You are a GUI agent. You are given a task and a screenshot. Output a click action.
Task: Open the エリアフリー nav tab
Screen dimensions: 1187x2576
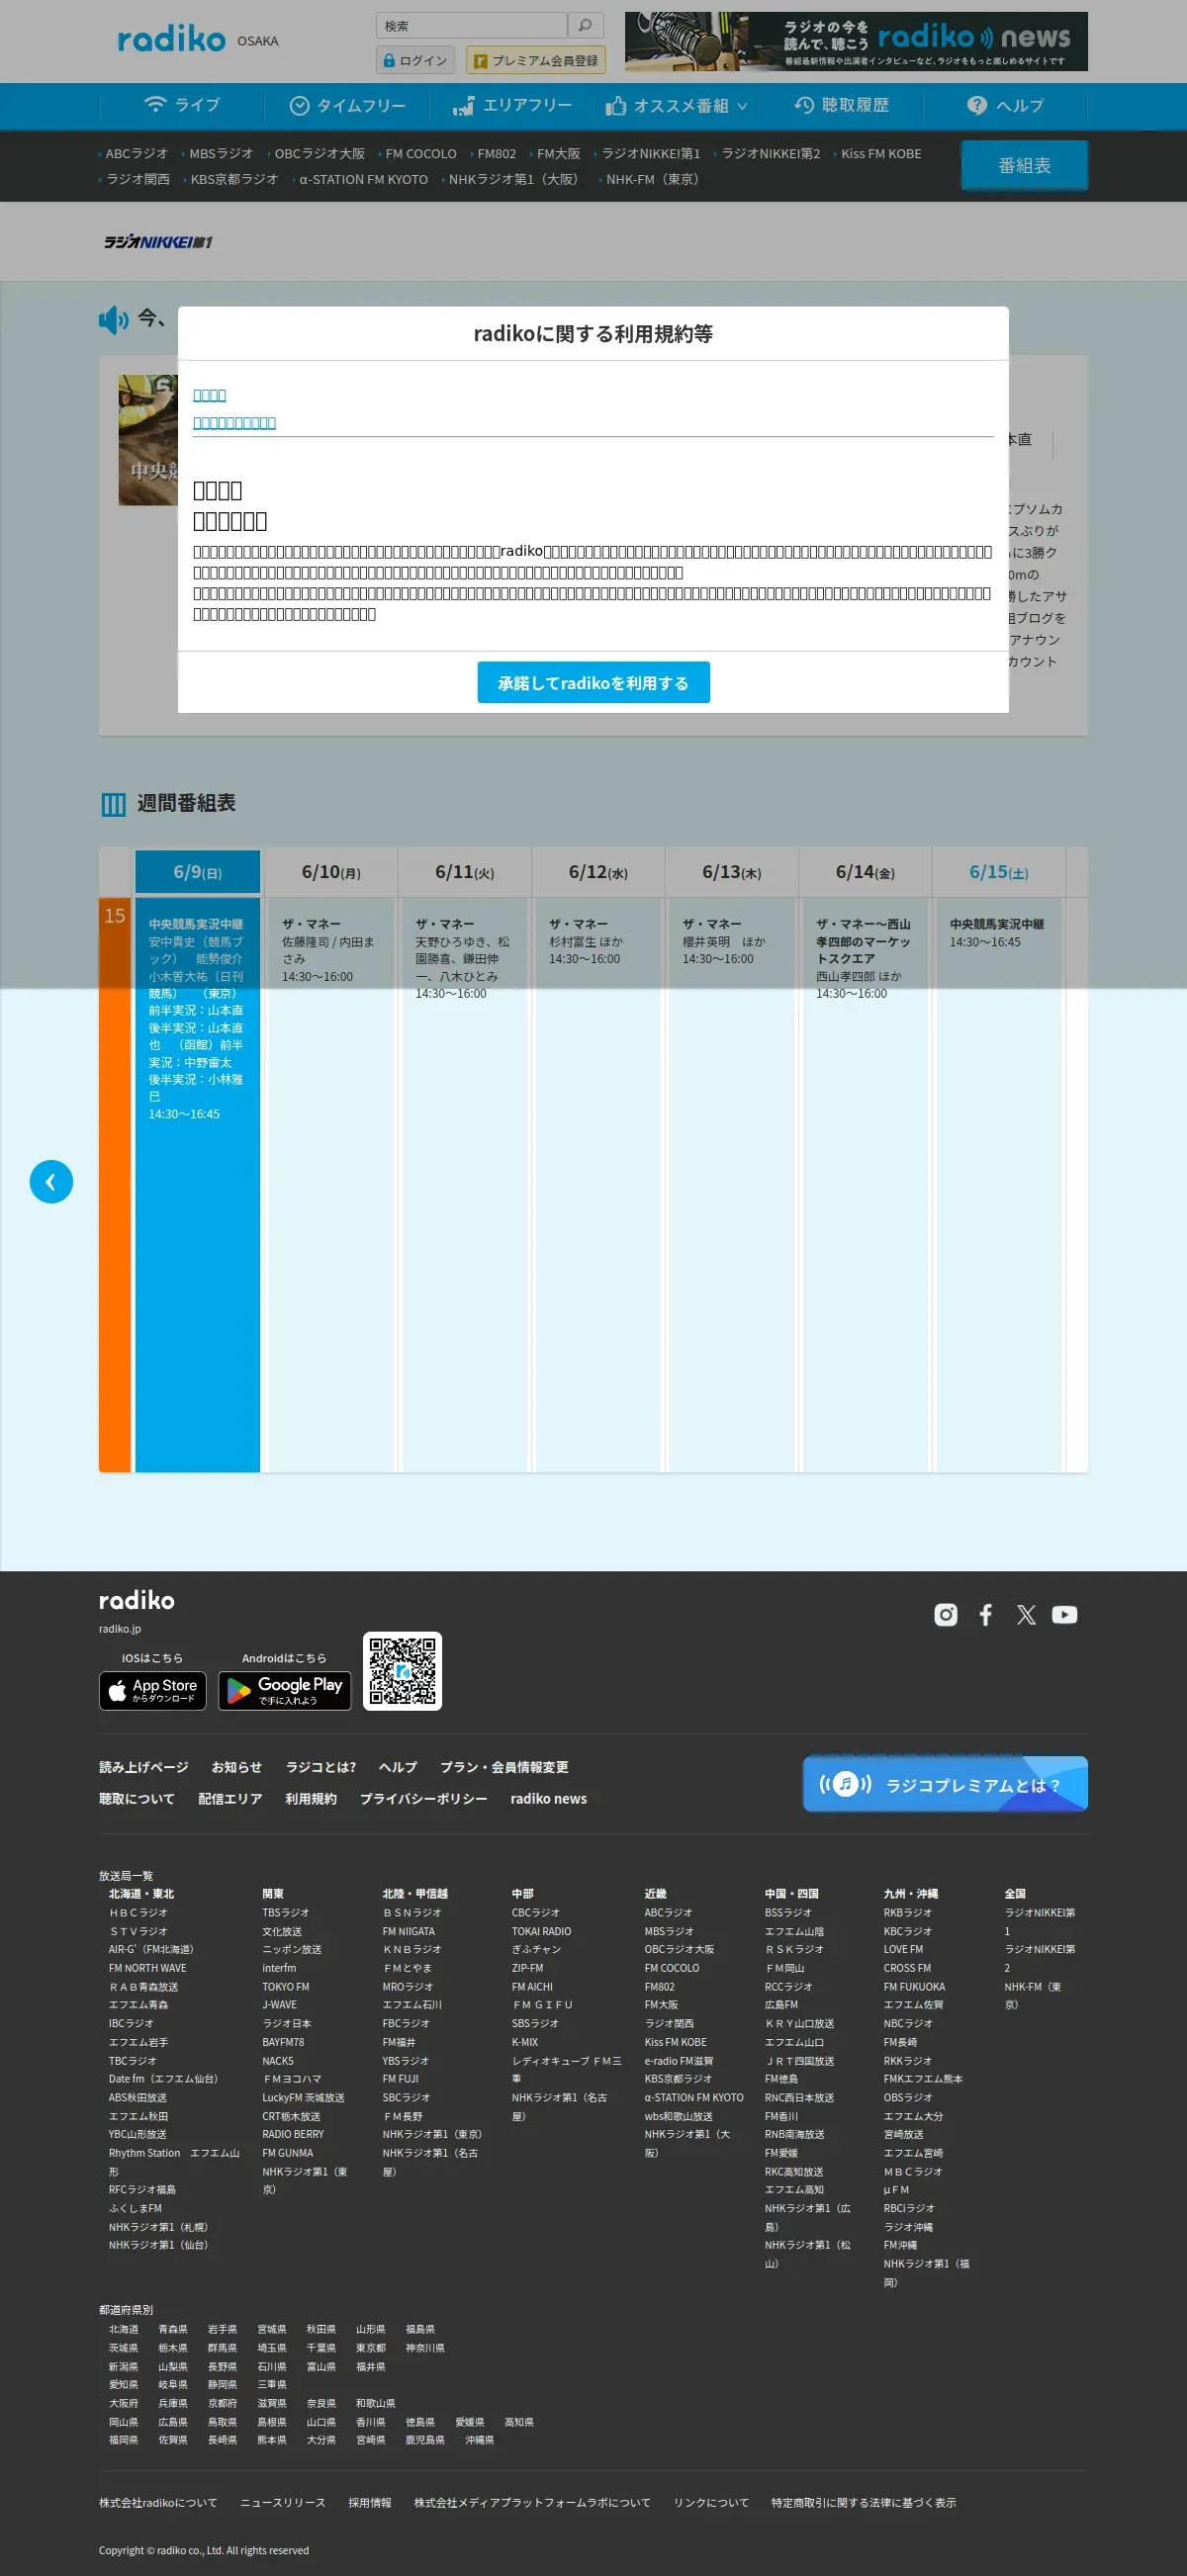click(512, 105)
